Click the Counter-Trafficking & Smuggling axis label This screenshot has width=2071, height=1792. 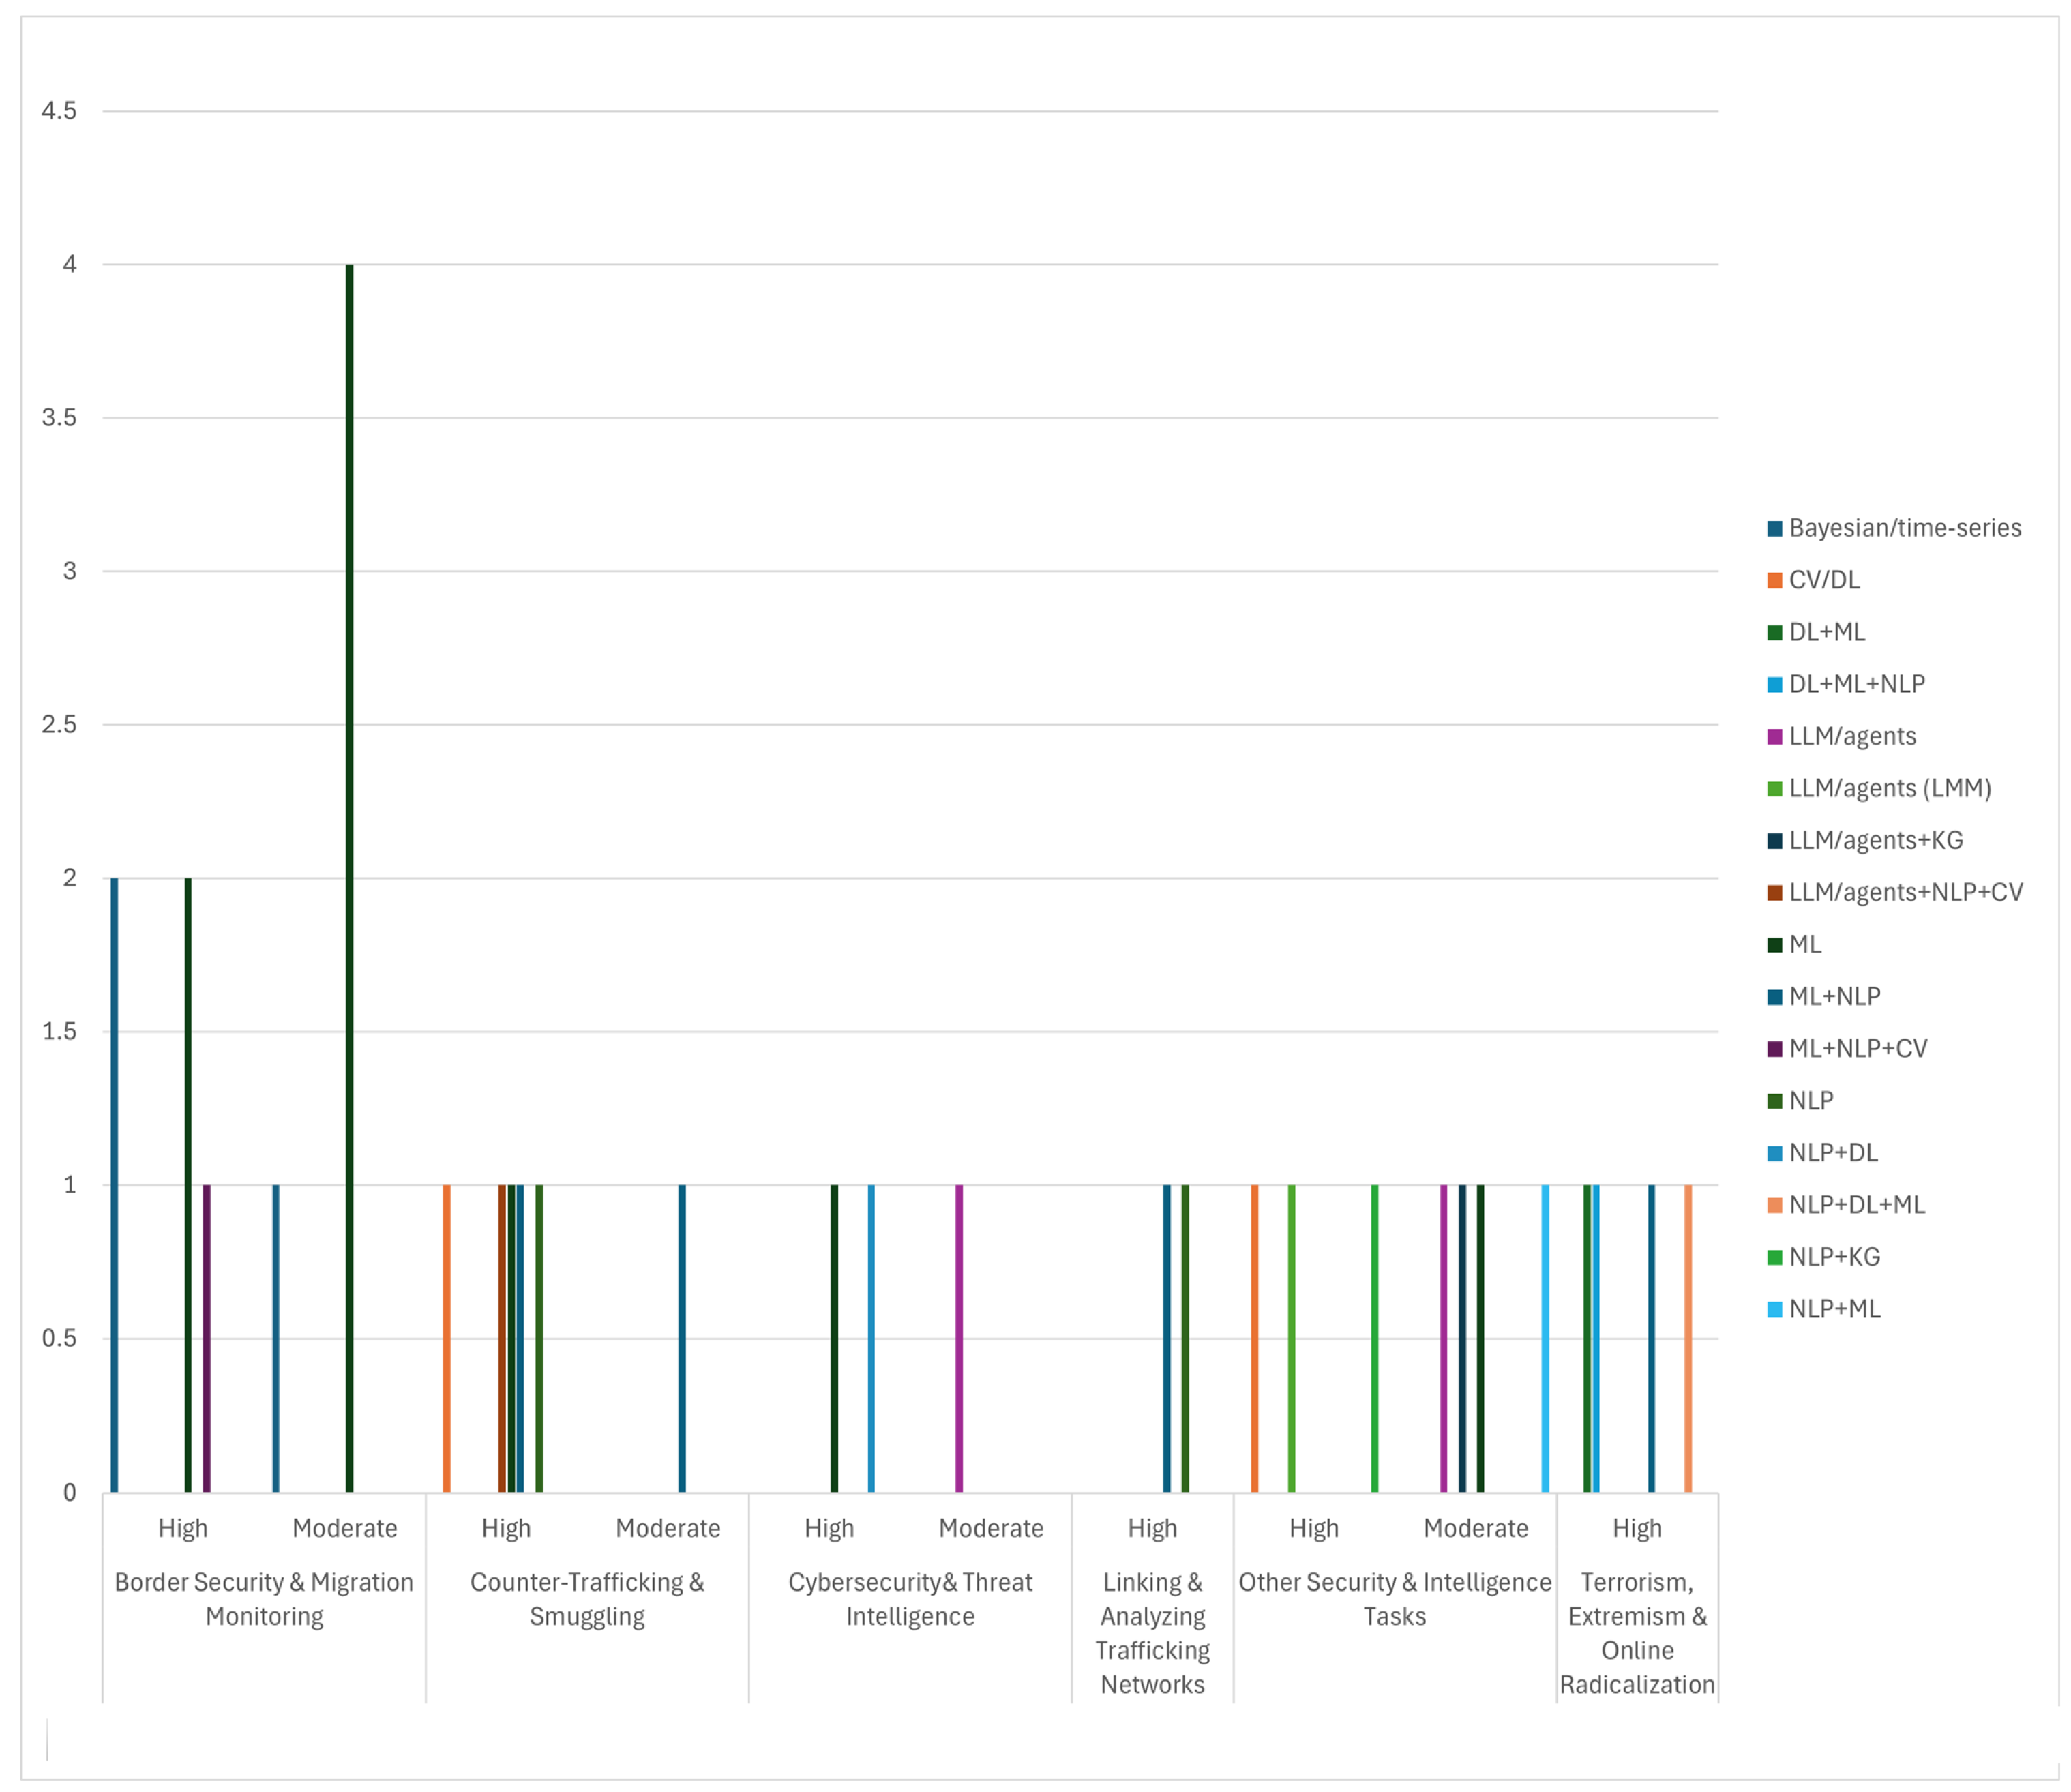coord(587,1599)
